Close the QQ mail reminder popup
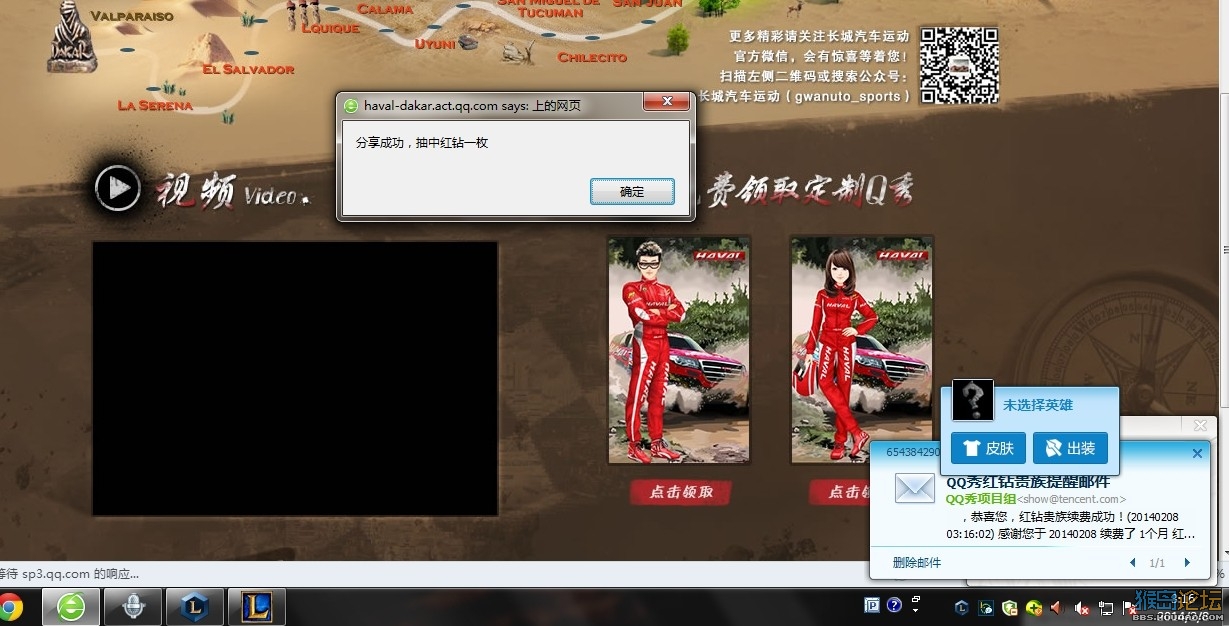 tap(1197, 454)
